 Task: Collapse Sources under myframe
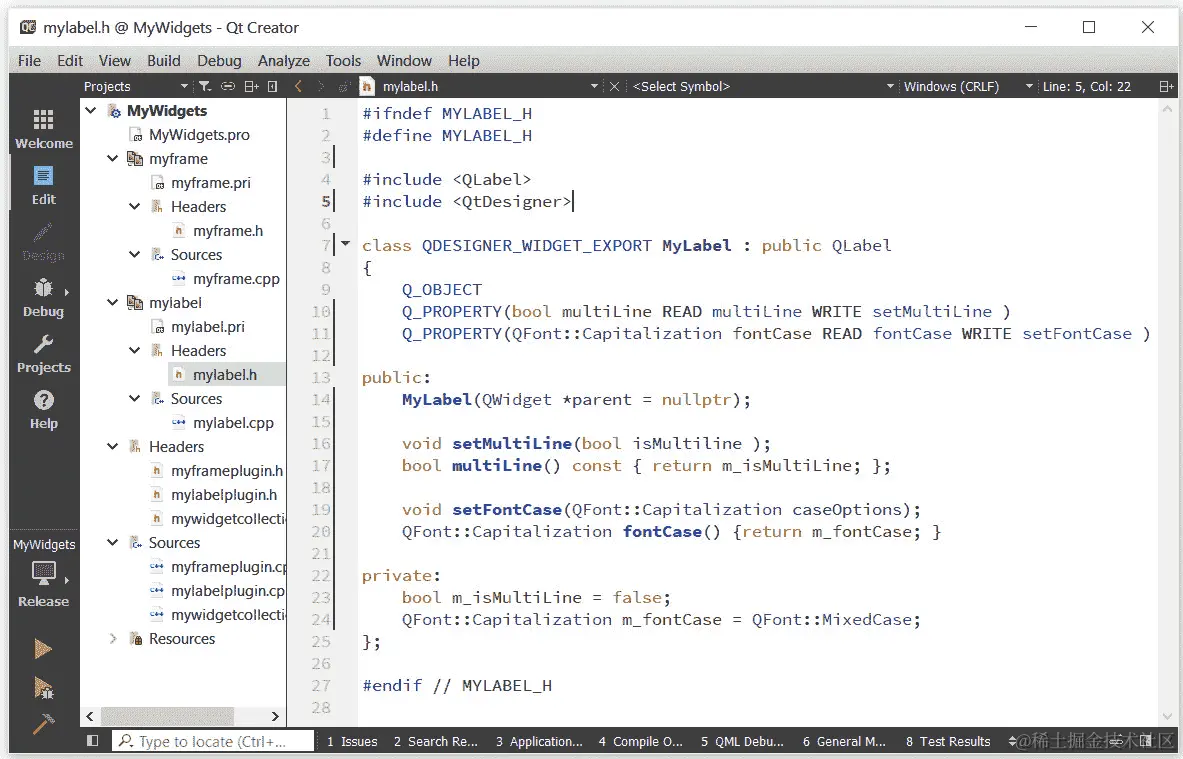pos(134,254)
